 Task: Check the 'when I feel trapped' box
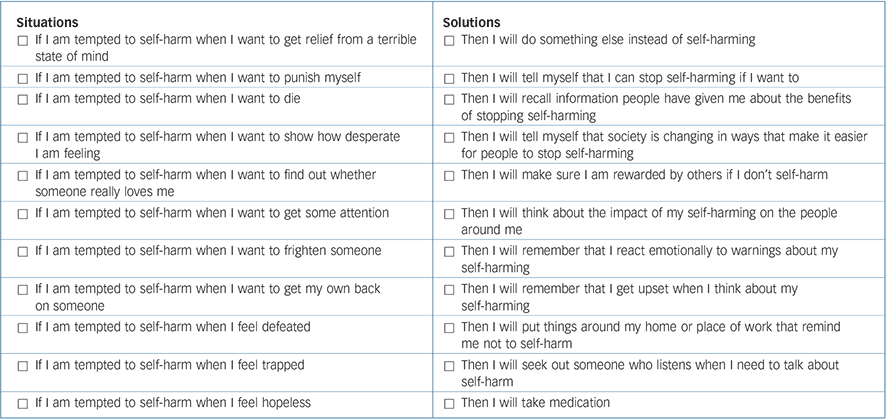pyautogui.click(x=23, y=365)
